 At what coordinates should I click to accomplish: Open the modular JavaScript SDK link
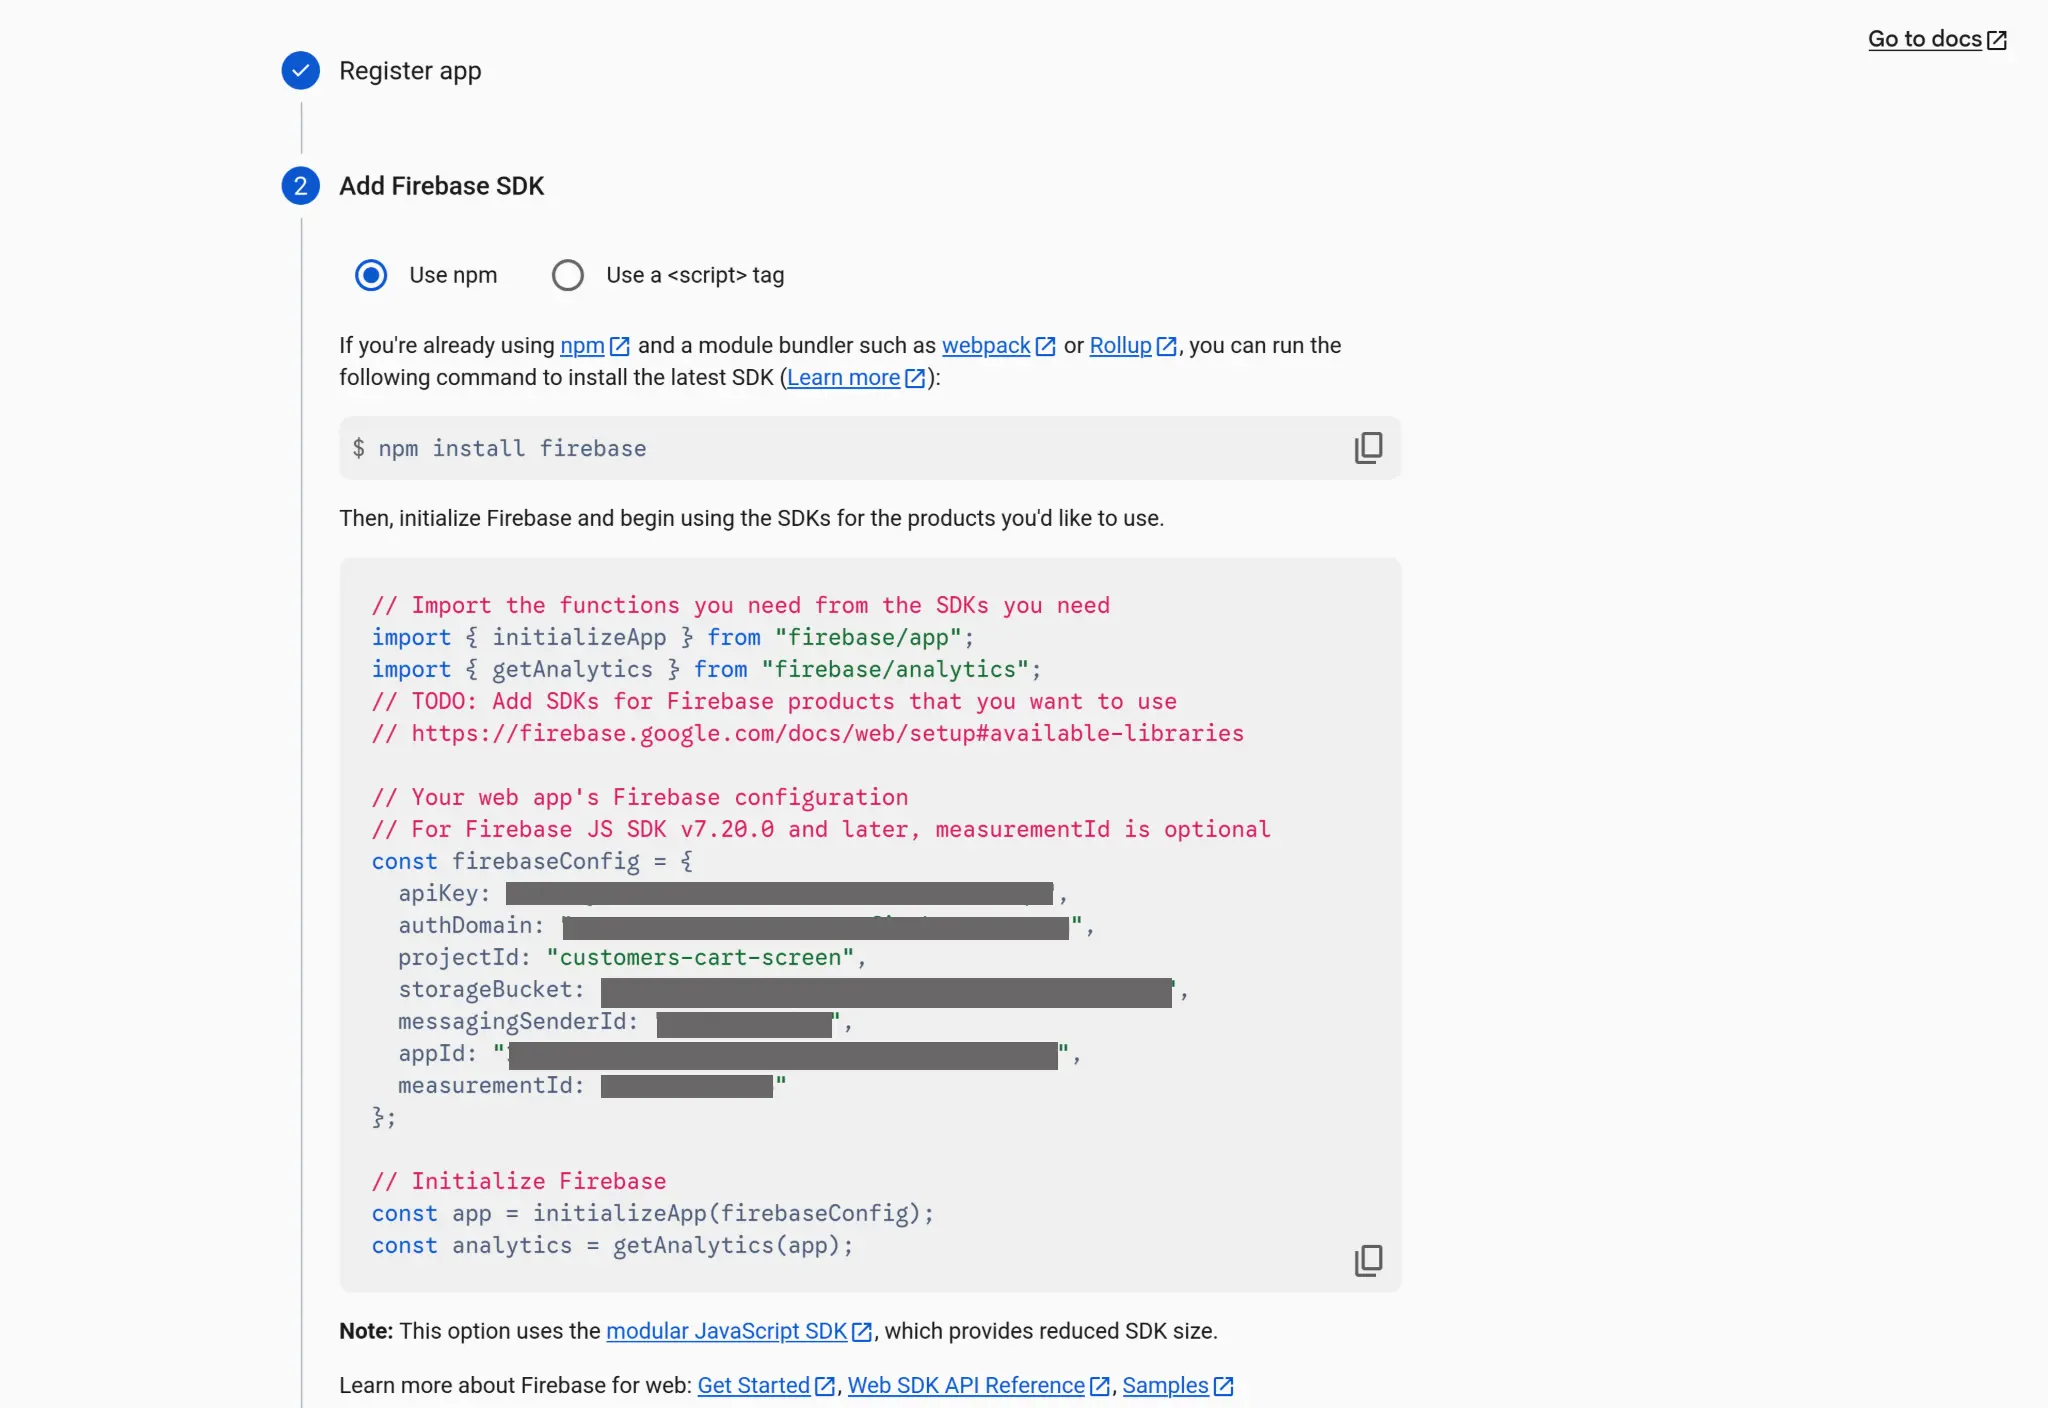tap(726, 1331)
